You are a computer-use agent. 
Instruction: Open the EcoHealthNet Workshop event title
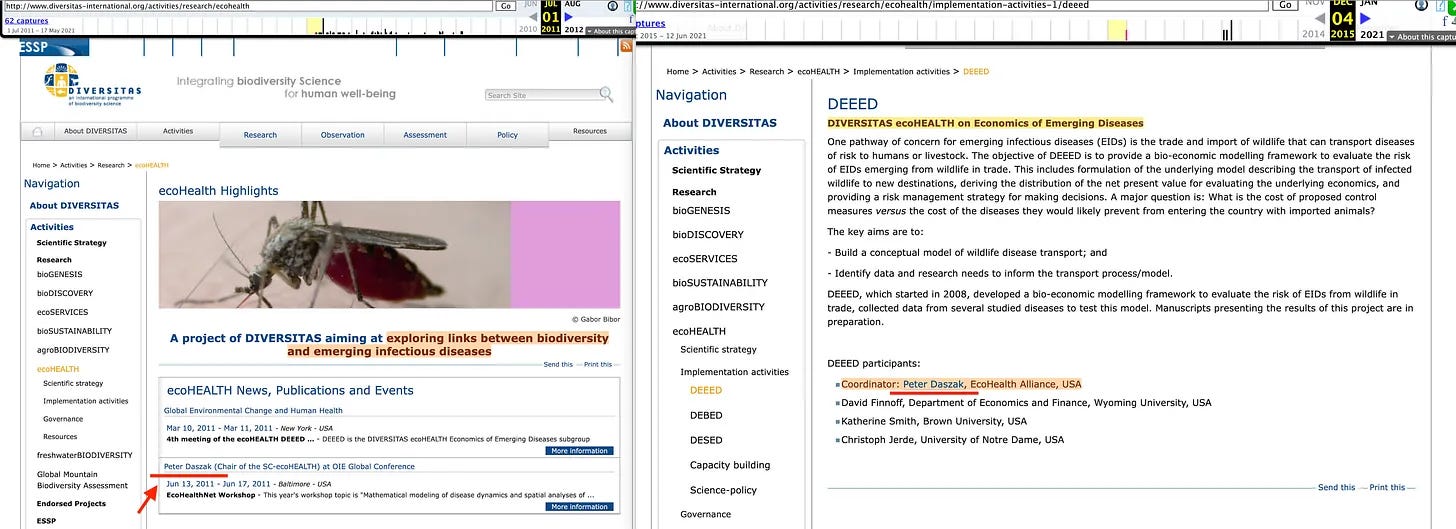click(x=209, y=495)
